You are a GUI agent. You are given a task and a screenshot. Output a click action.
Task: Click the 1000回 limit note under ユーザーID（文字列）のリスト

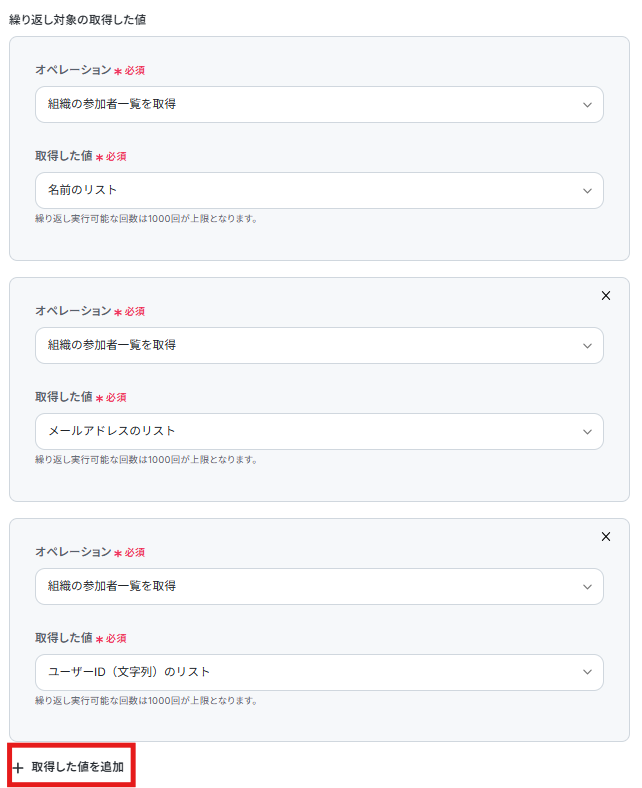point(146,701)
